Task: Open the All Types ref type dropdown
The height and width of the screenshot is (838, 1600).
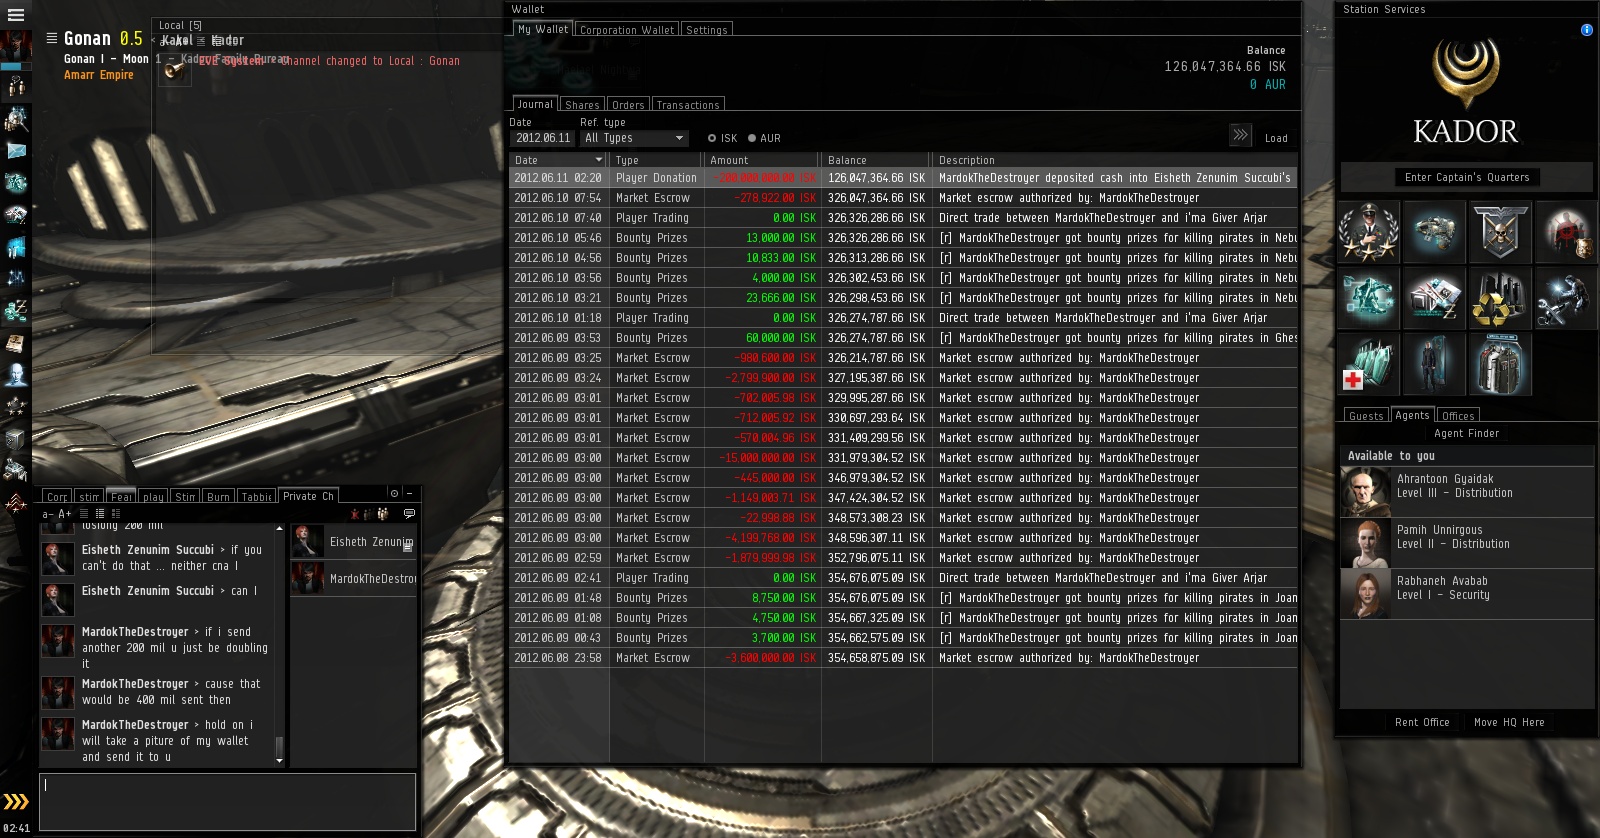Action: (x=634, y=138)
